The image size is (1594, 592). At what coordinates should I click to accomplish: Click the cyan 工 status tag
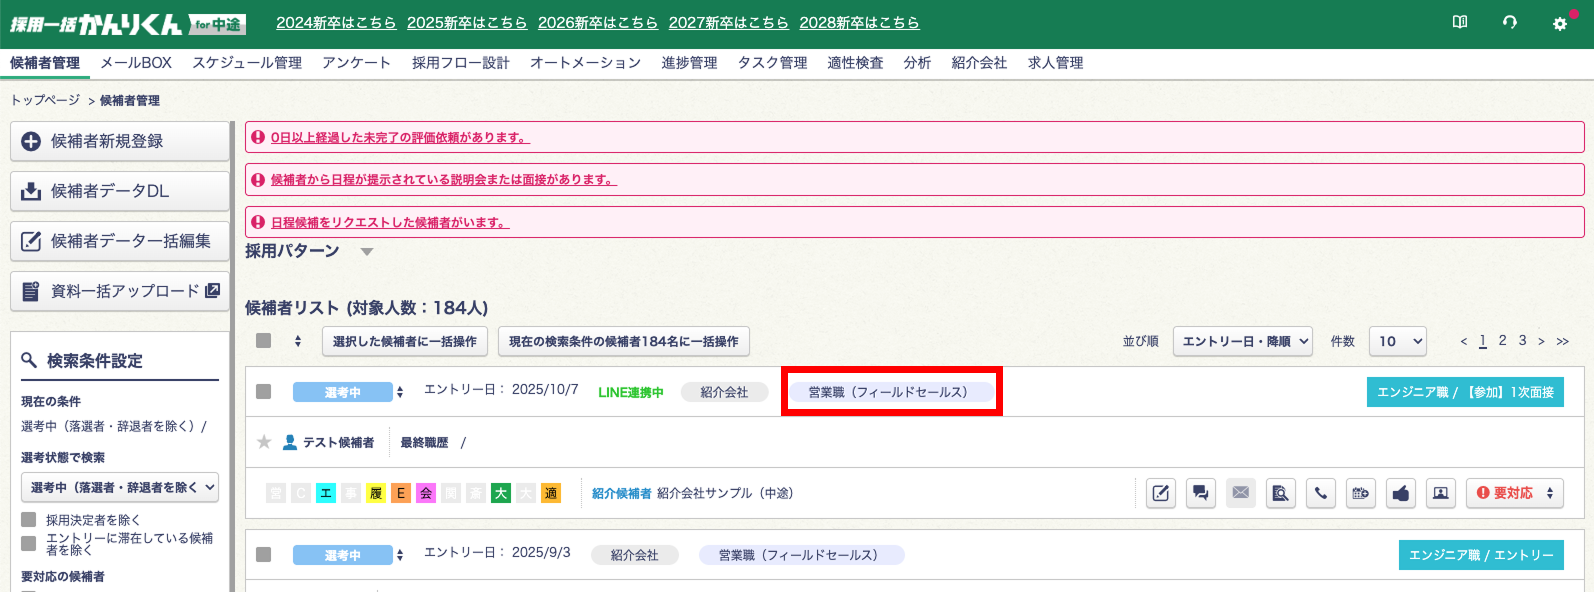point(326,493)
